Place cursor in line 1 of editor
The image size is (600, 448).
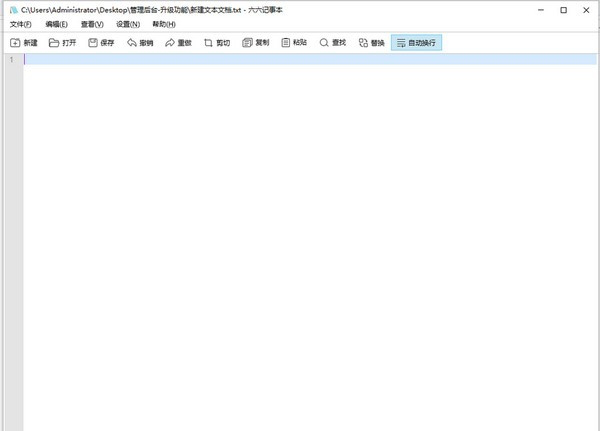(310, 59)
